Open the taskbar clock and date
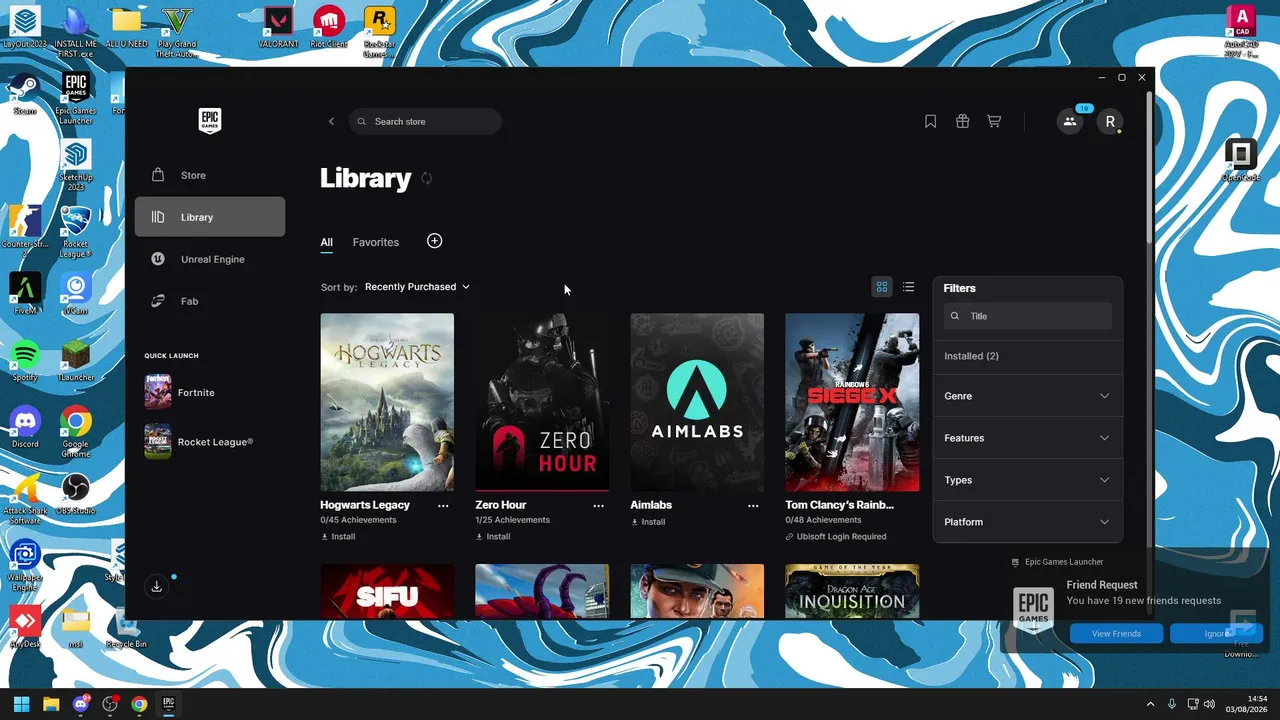 [1247, 704]
